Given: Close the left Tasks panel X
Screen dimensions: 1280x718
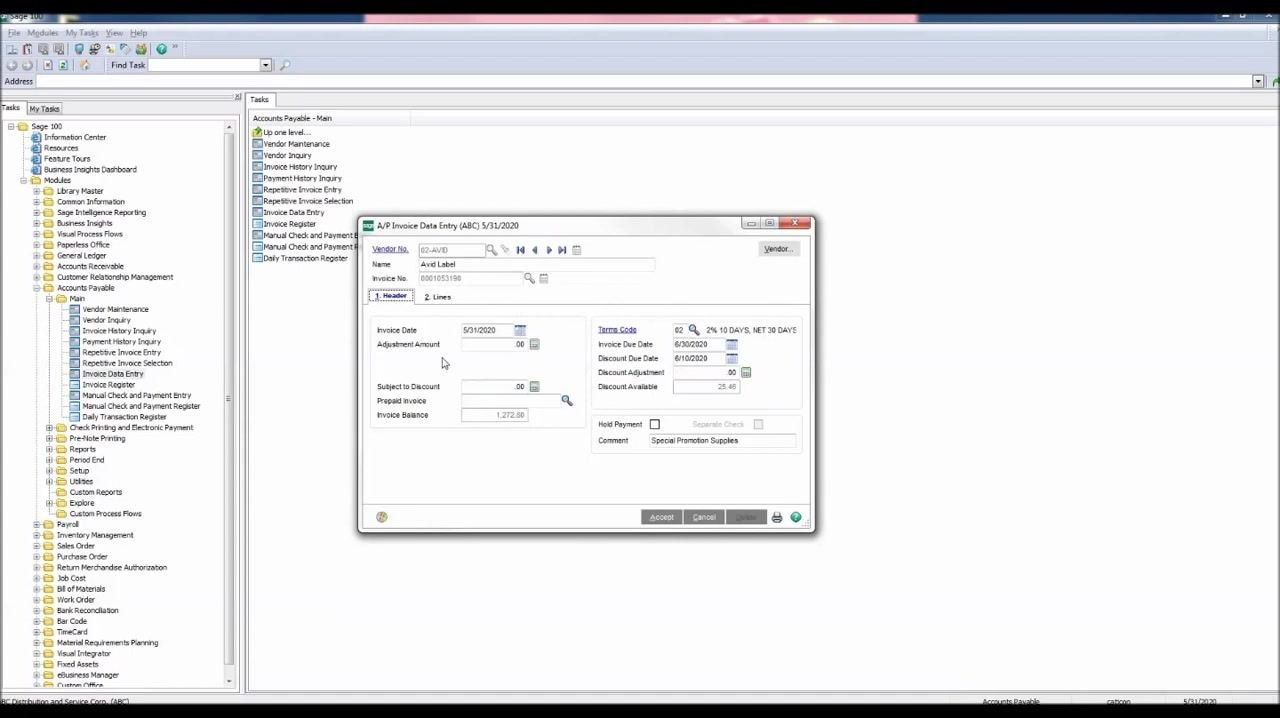Looking at the screenshot, I should coord(238,97).
